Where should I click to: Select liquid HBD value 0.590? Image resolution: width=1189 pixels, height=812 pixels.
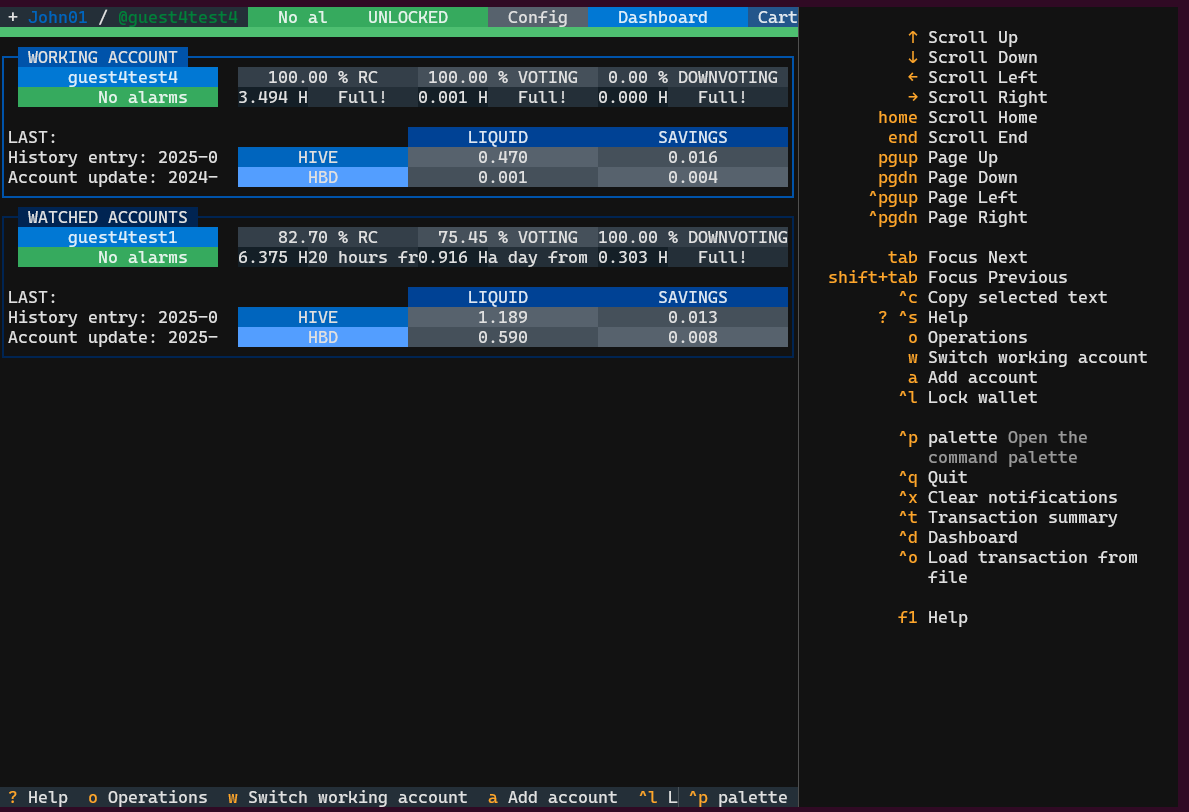click(x=503, y=337)
